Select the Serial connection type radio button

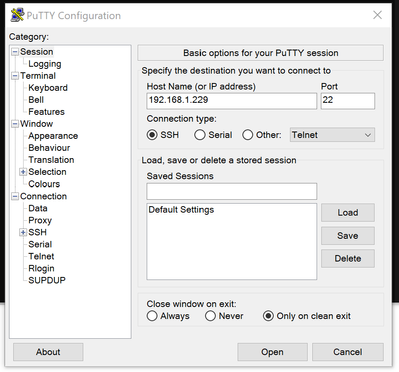(x=200, y=135)
